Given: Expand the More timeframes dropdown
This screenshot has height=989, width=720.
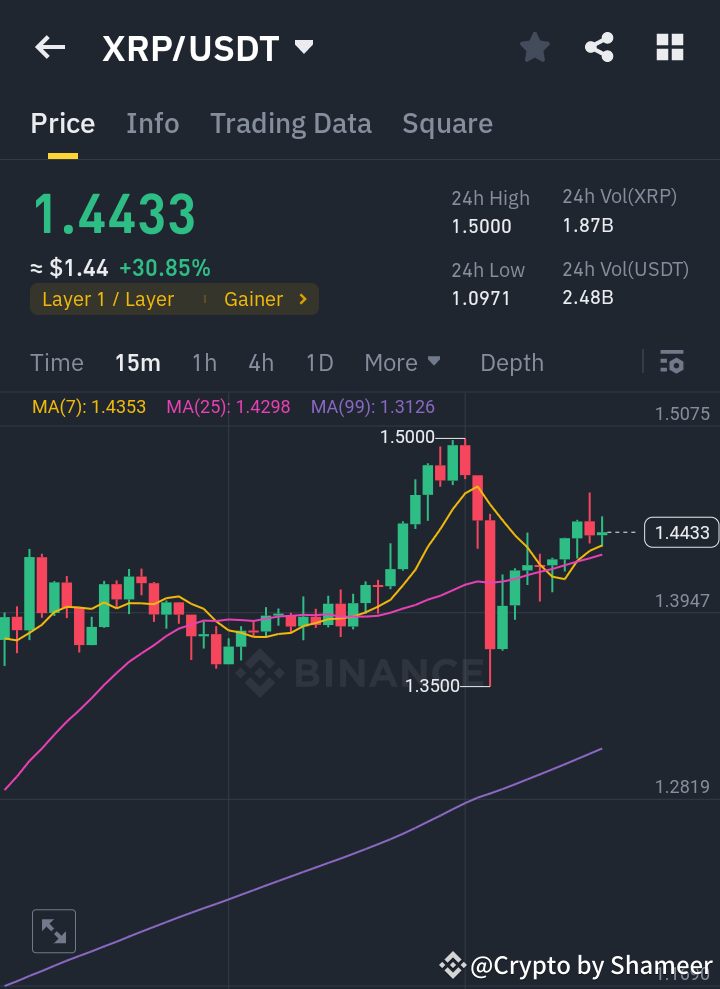Looking at the screenshot, I should click(x=403, y=362).
